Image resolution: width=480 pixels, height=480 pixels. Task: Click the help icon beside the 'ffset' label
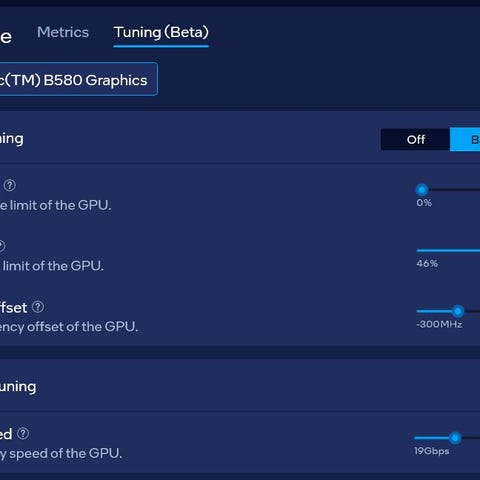38,307
